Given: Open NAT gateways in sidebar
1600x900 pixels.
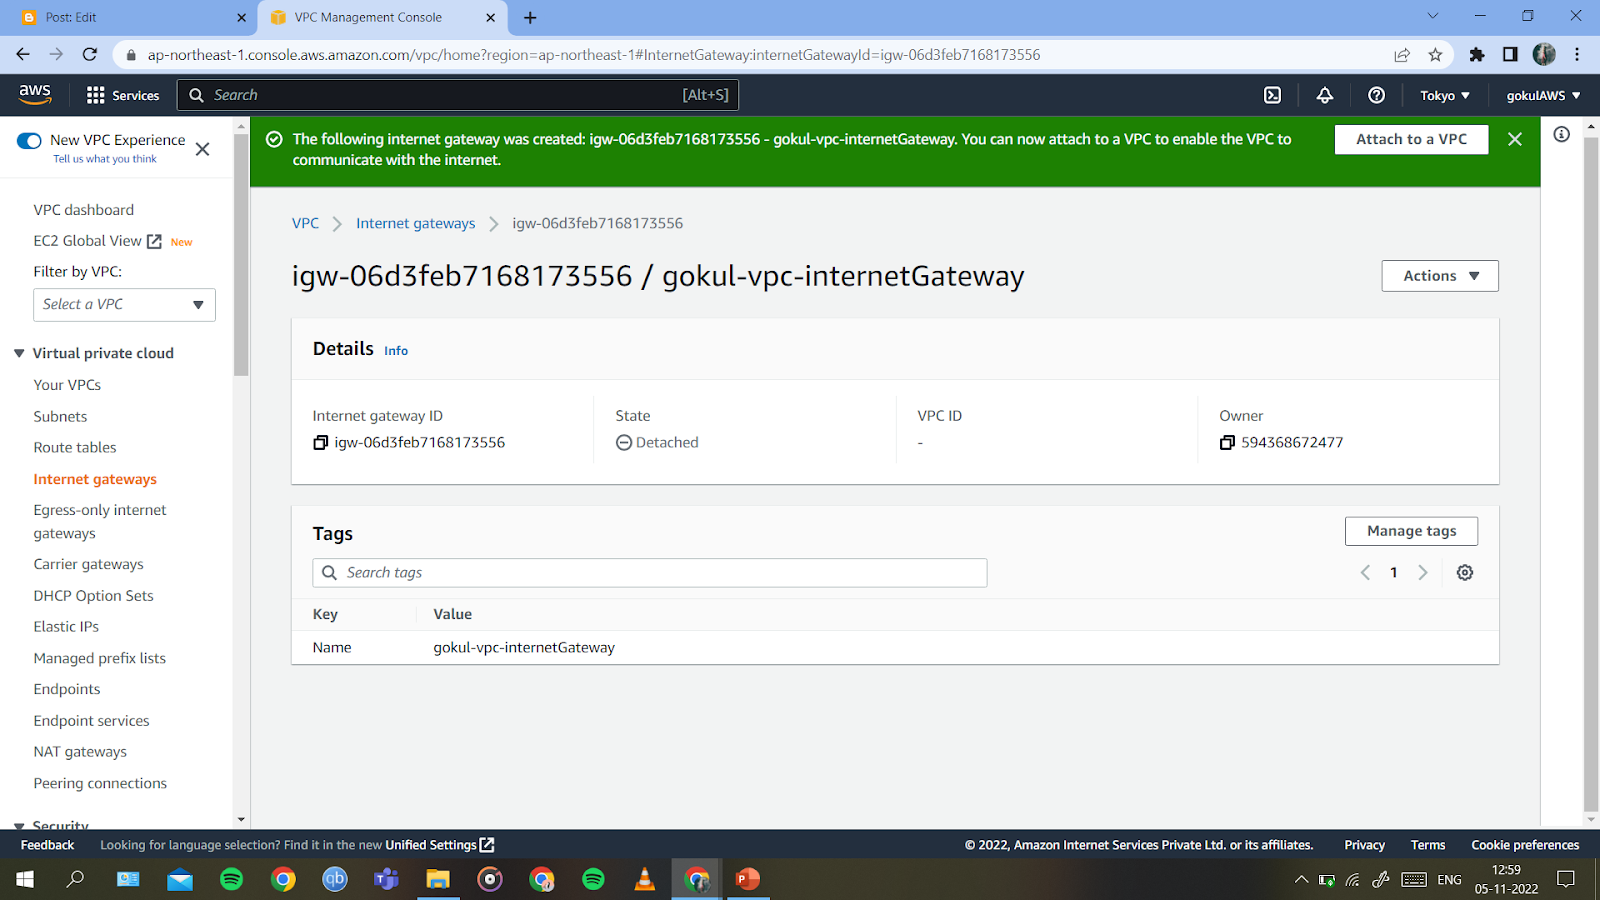Looking at the screenshot, I should pos(80,751).
